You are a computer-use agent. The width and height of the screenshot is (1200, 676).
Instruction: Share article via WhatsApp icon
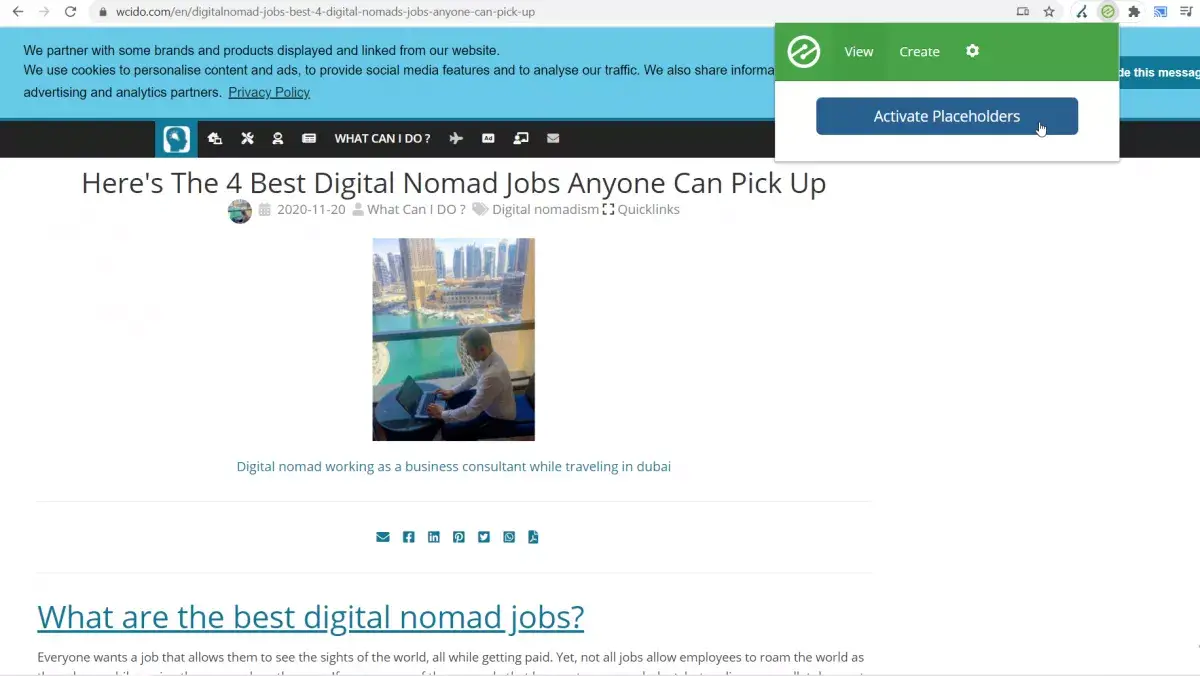click(x=509, y=537)
